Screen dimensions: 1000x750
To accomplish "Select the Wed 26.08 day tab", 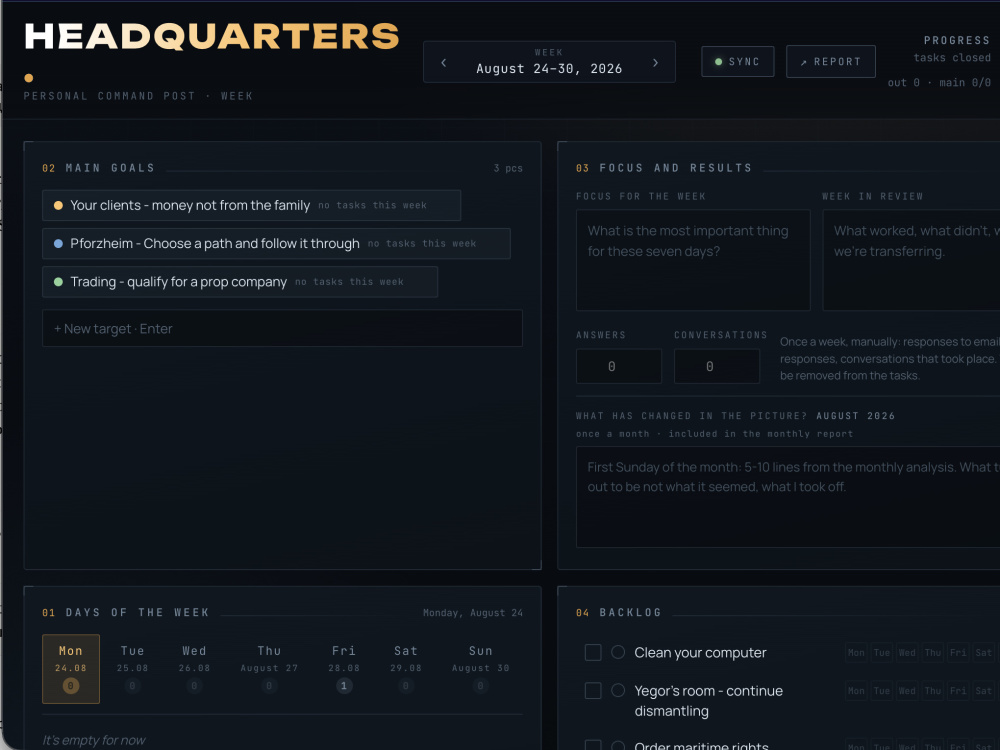I will [195, 669].
